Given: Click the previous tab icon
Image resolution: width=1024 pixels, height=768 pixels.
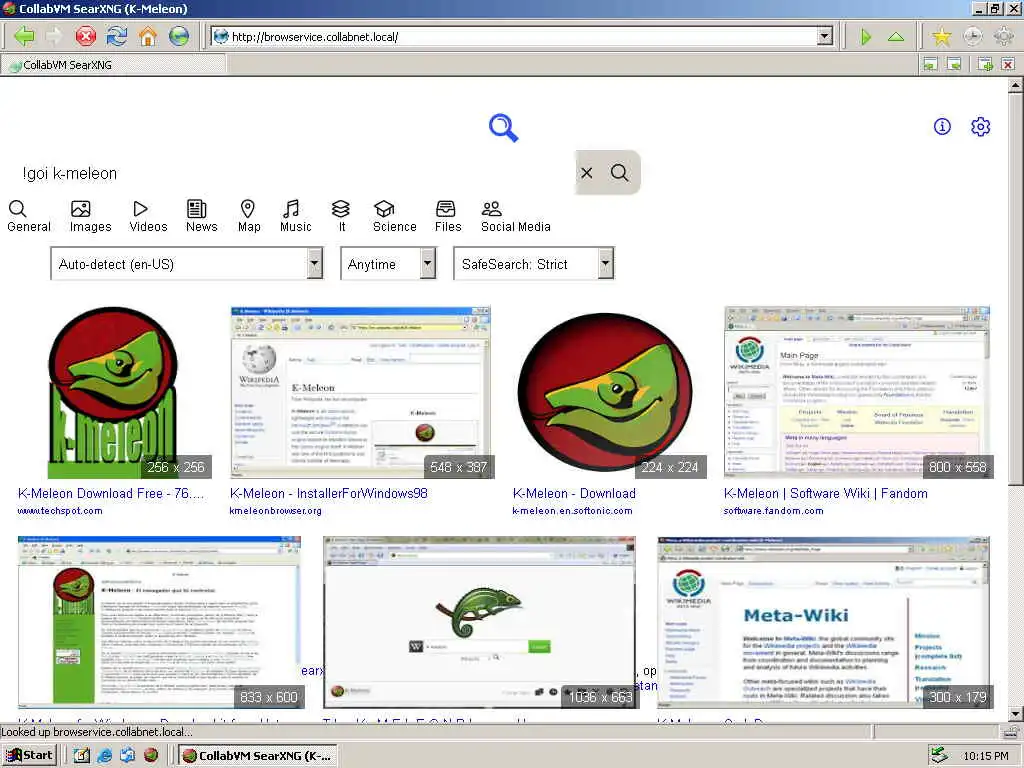Looking at the screenshot, I should [931, 64].
